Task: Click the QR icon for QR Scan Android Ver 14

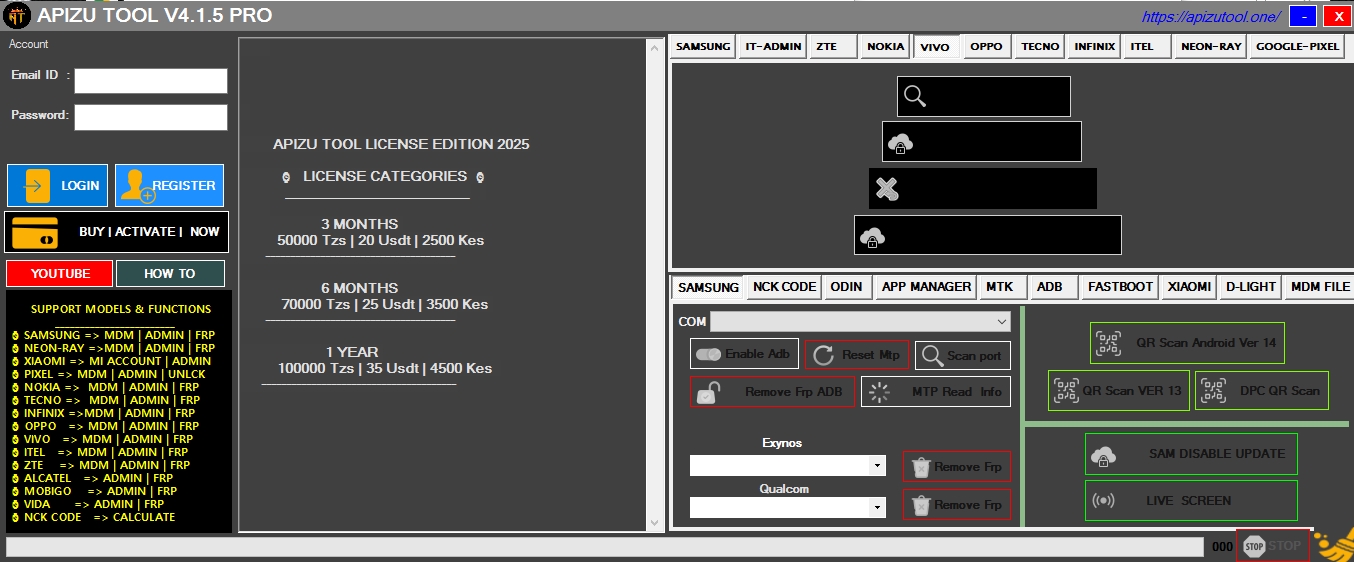Action: 1108,343
